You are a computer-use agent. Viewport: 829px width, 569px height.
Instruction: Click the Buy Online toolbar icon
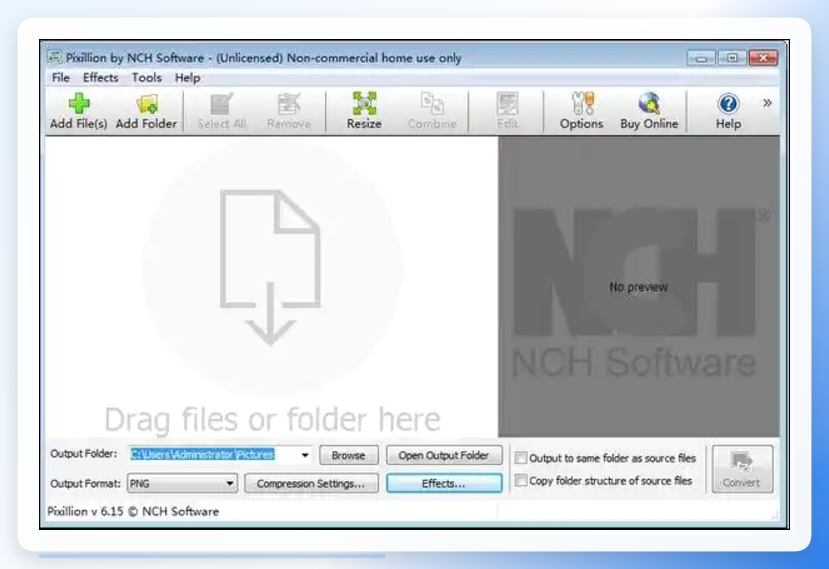649,111
